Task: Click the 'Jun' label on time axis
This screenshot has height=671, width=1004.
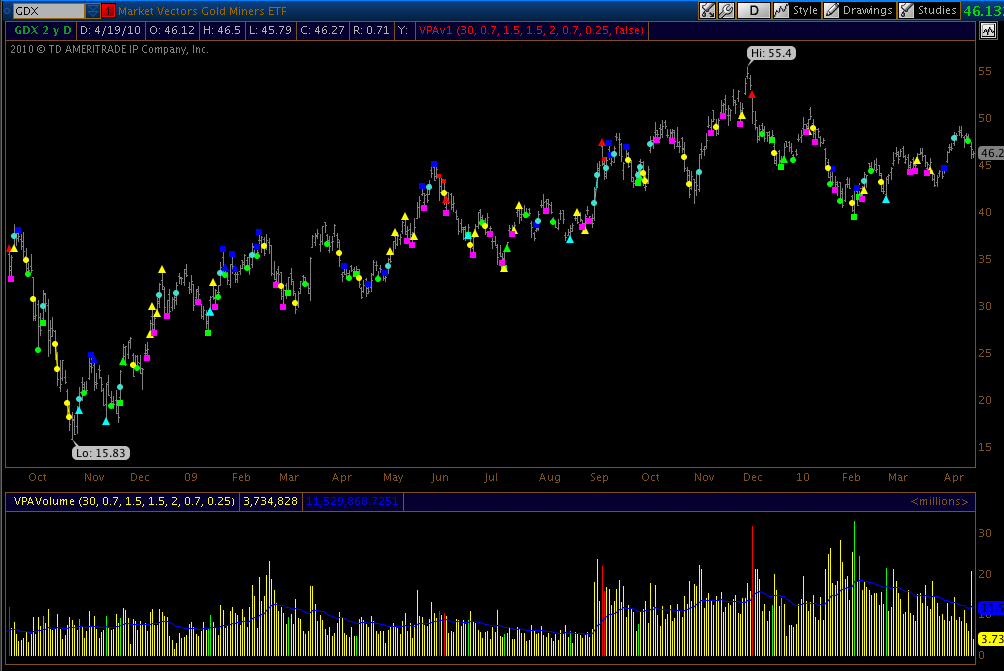Action: coord(440,477)
